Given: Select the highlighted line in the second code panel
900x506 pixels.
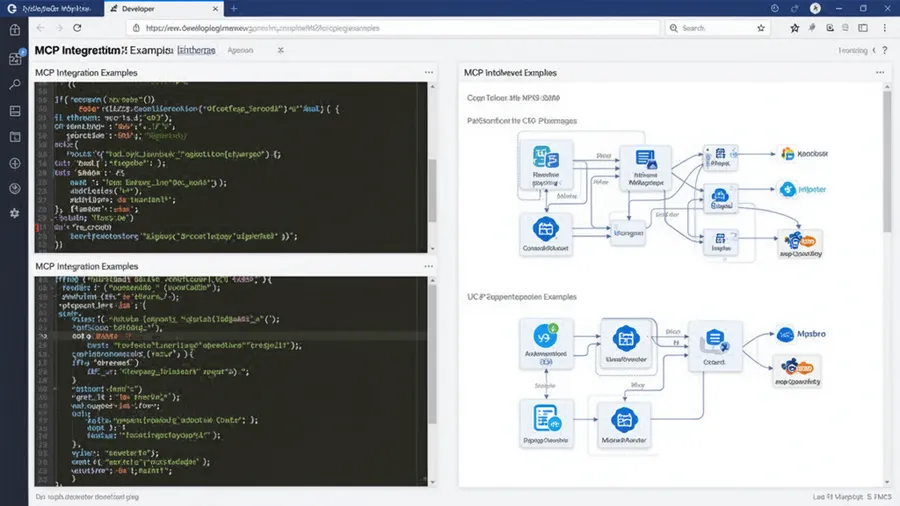Looking at the screenshot, I should click(231, 336).
